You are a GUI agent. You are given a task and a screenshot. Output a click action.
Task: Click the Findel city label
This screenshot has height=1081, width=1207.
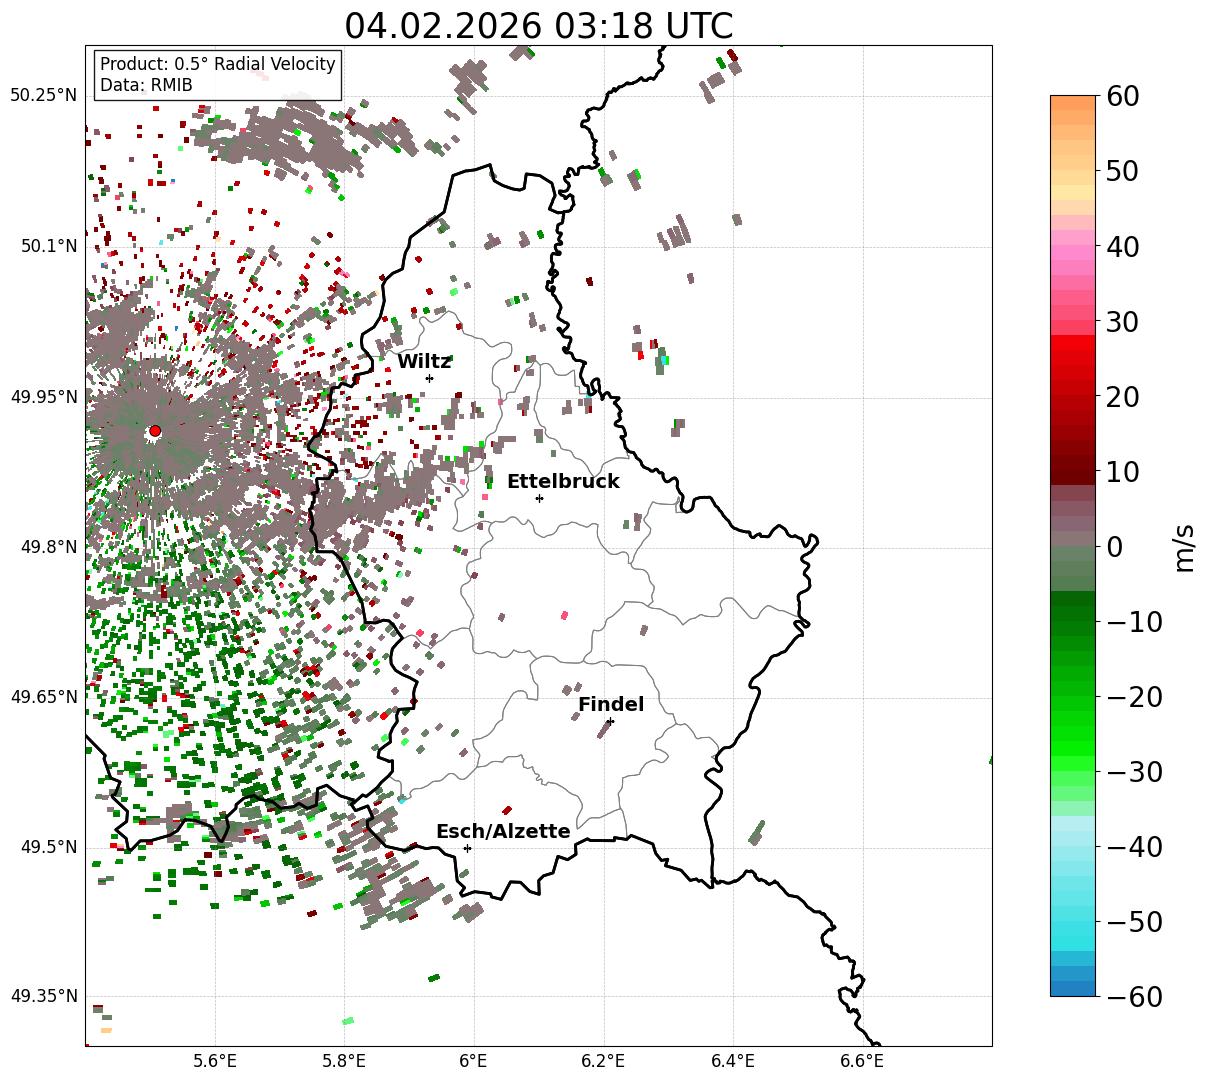tap(611, 704)
